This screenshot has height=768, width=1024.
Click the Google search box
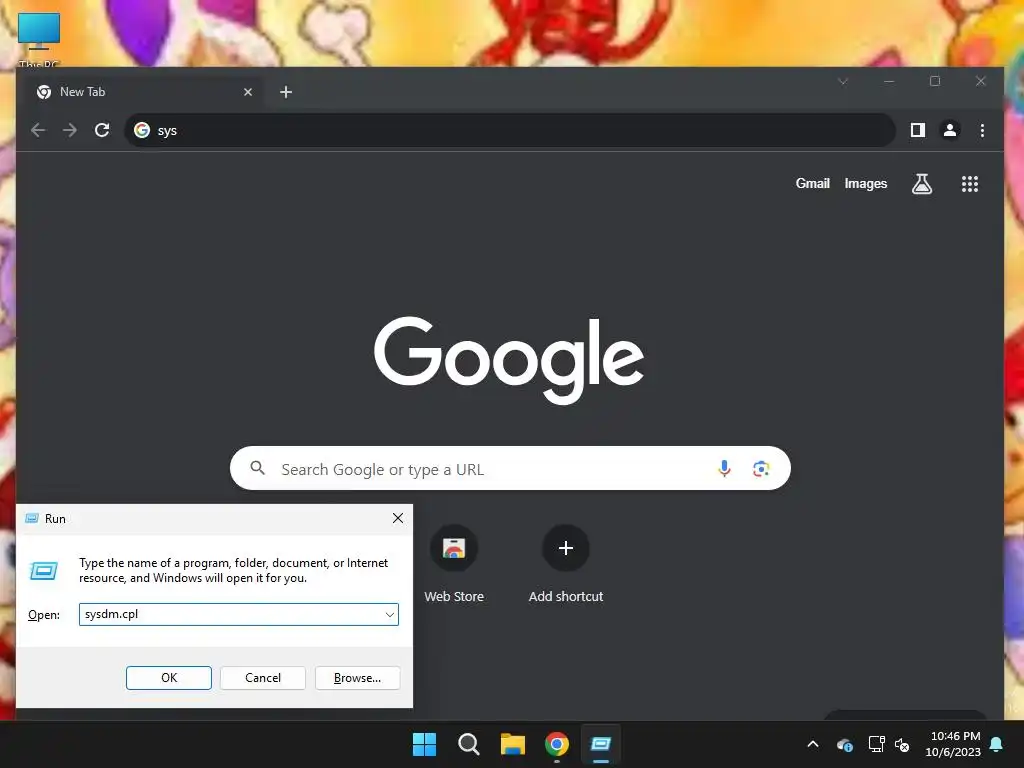pos(510,468)
